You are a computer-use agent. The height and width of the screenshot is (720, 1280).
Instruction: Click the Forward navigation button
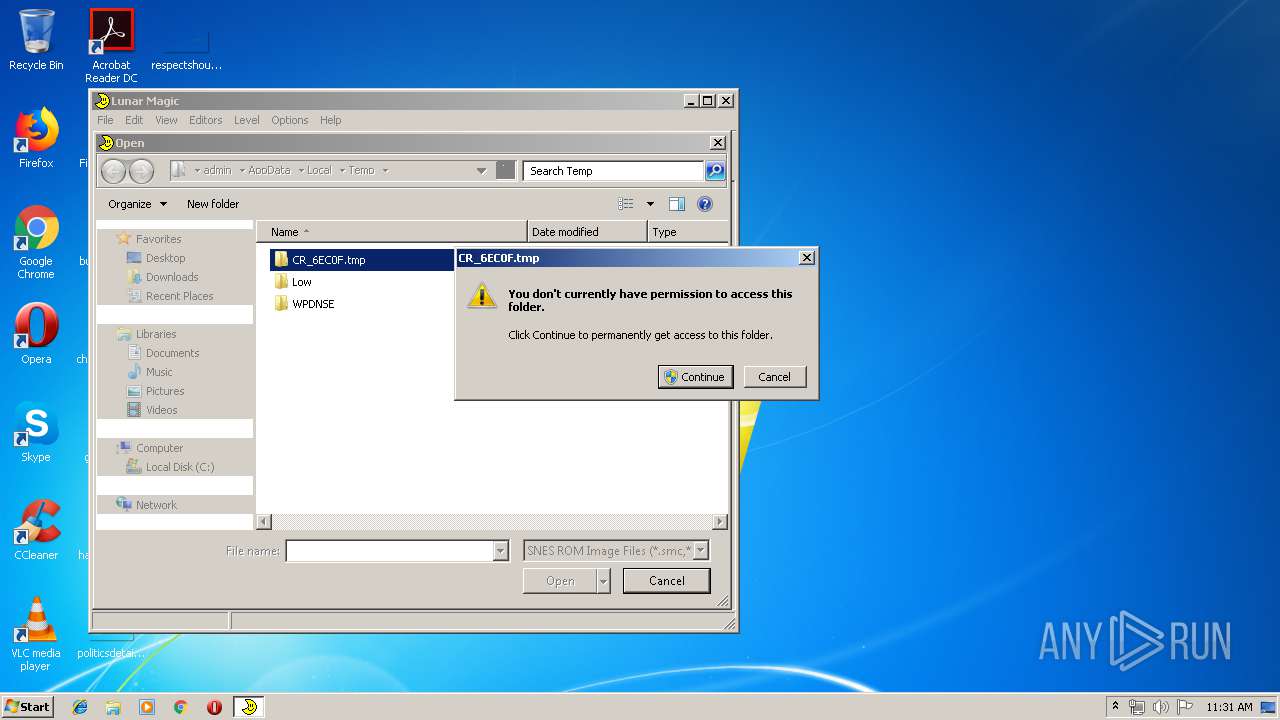[141, 171]
